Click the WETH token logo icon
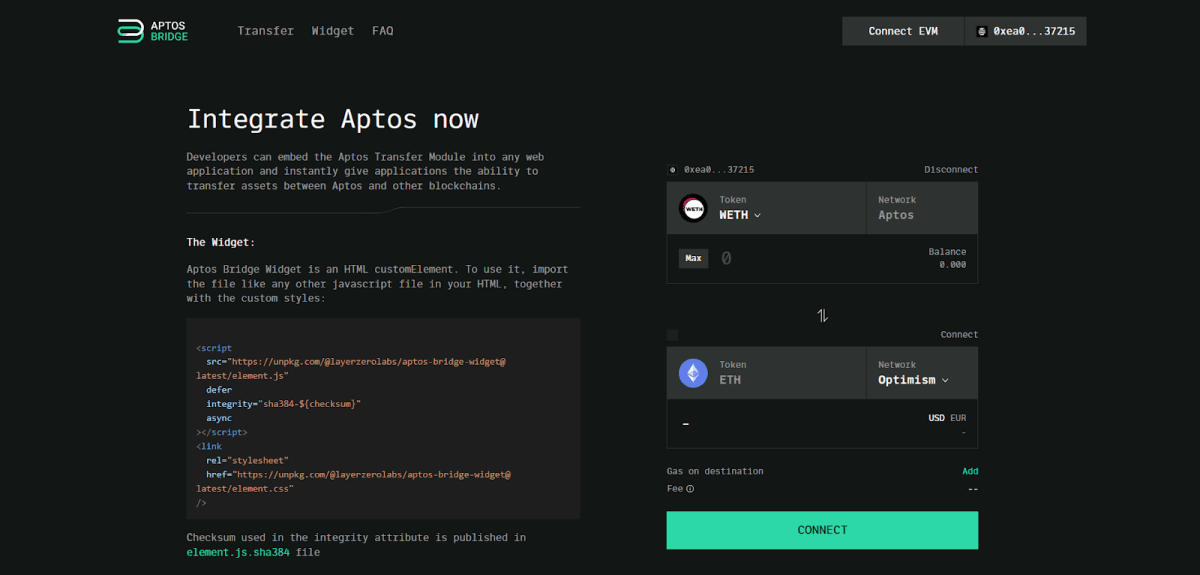Screen dimensions: 1200x575 click(693, 208)
